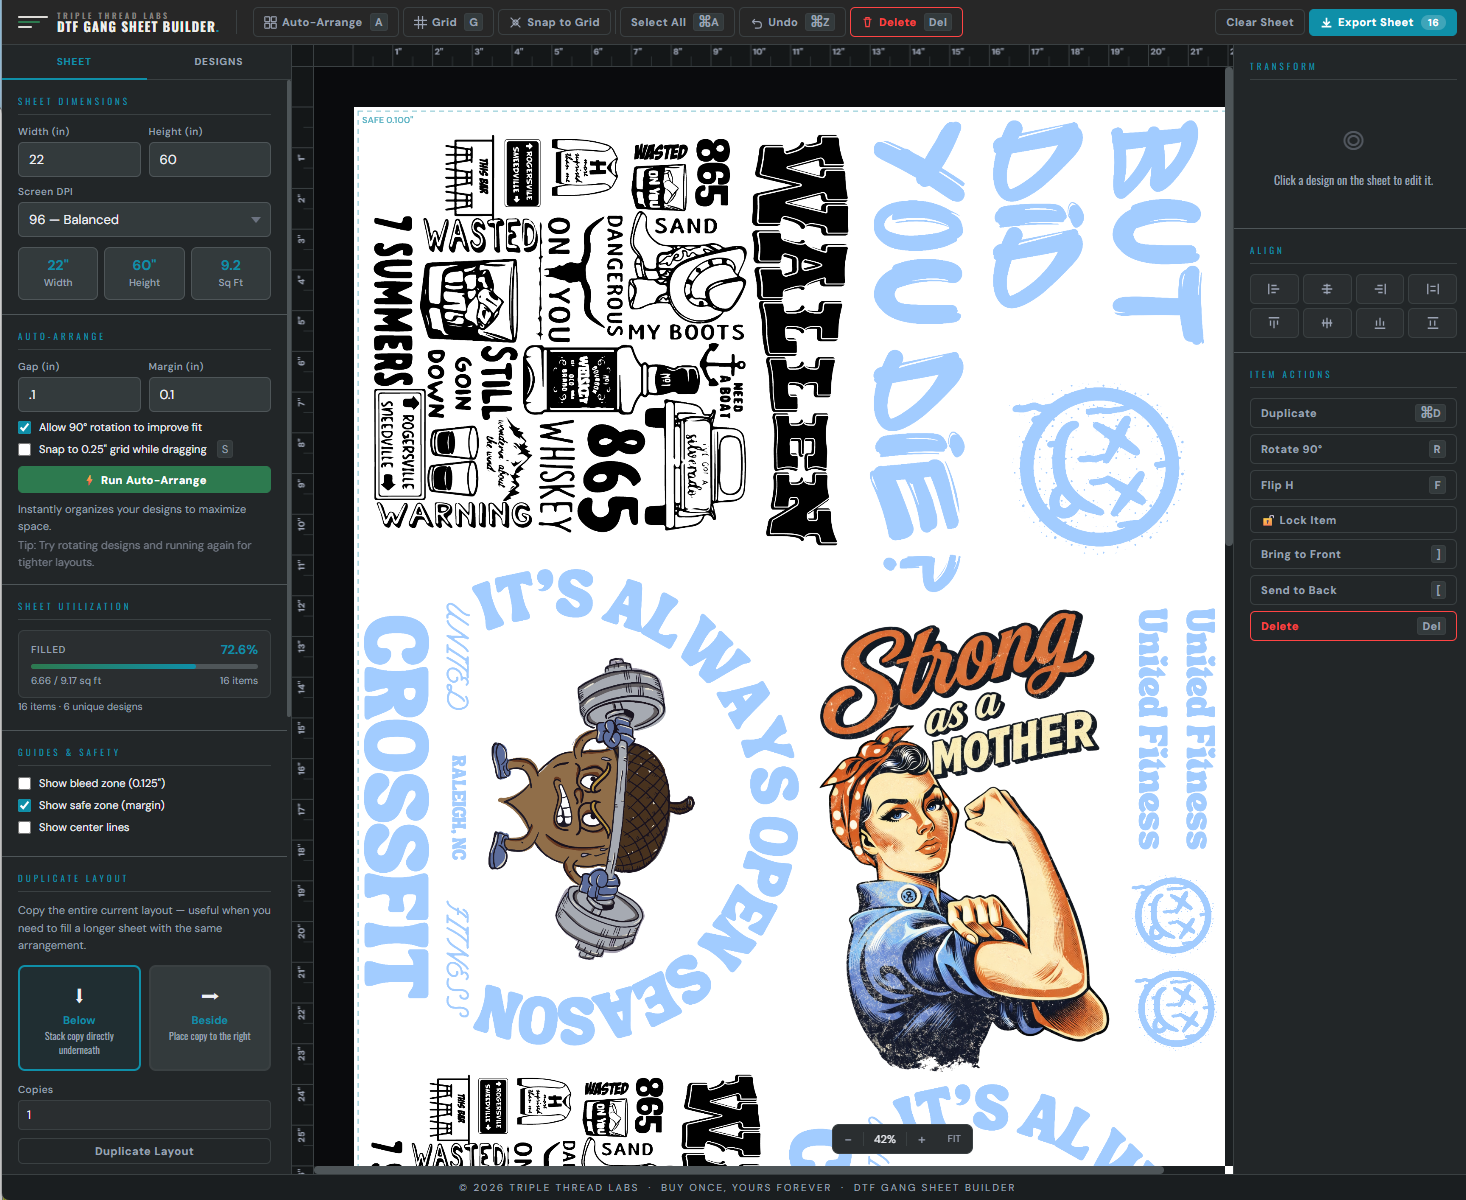Open the hamburger menu beside DTF Gang Sheet Builder
1466x1200 pixels.
click(x=32, y=22)
